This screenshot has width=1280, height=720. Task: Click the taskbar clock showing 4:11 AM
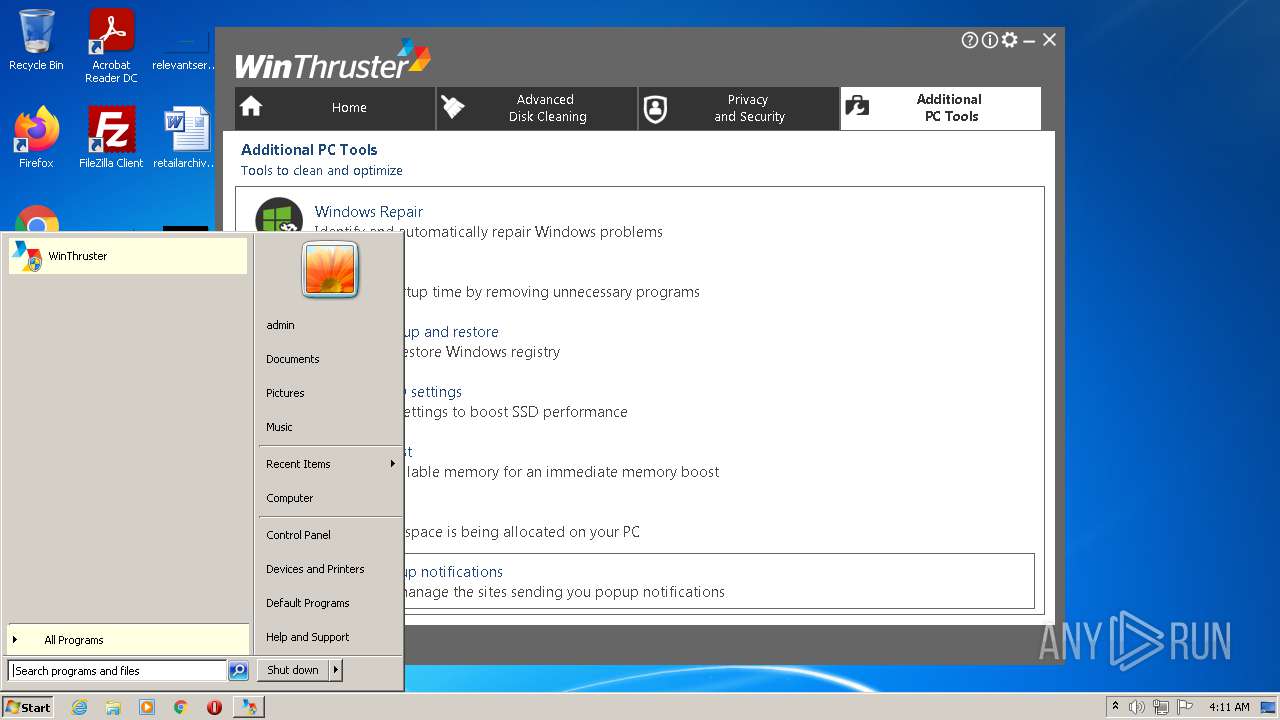[1229, 707]
